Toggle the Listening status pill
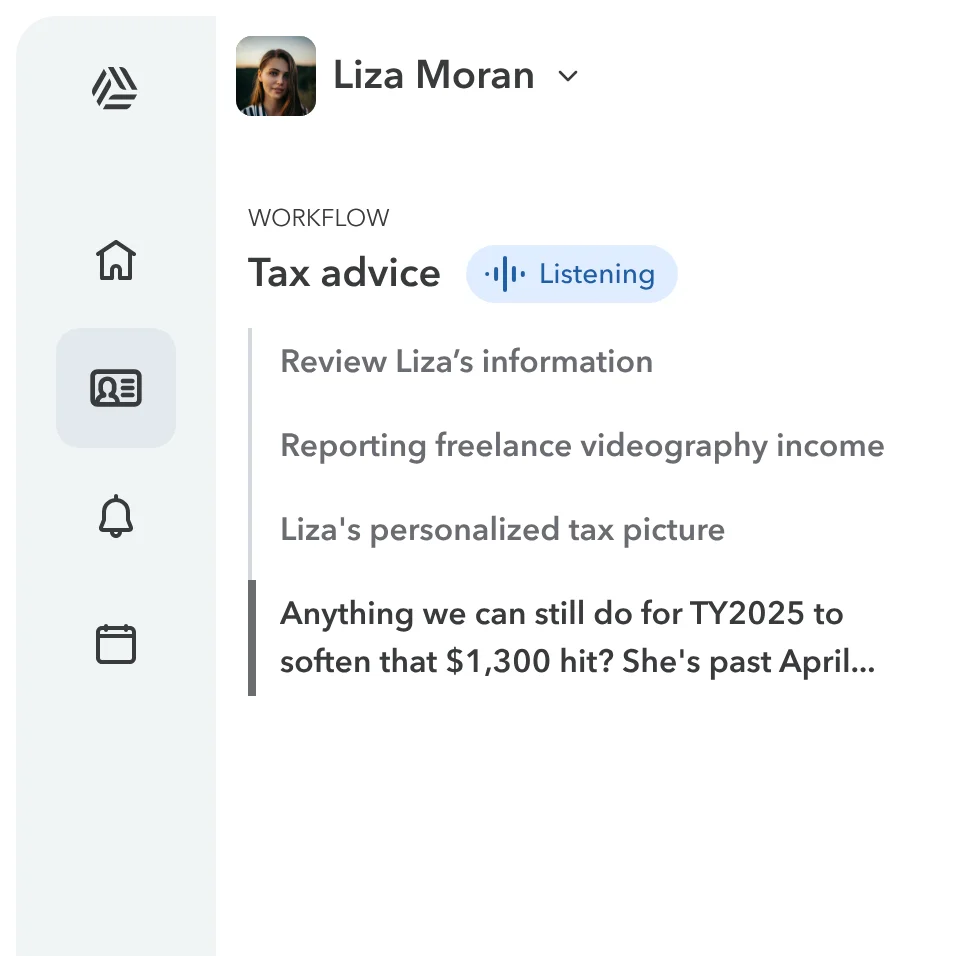The image size is (956, 956). (x=572, y=274)
